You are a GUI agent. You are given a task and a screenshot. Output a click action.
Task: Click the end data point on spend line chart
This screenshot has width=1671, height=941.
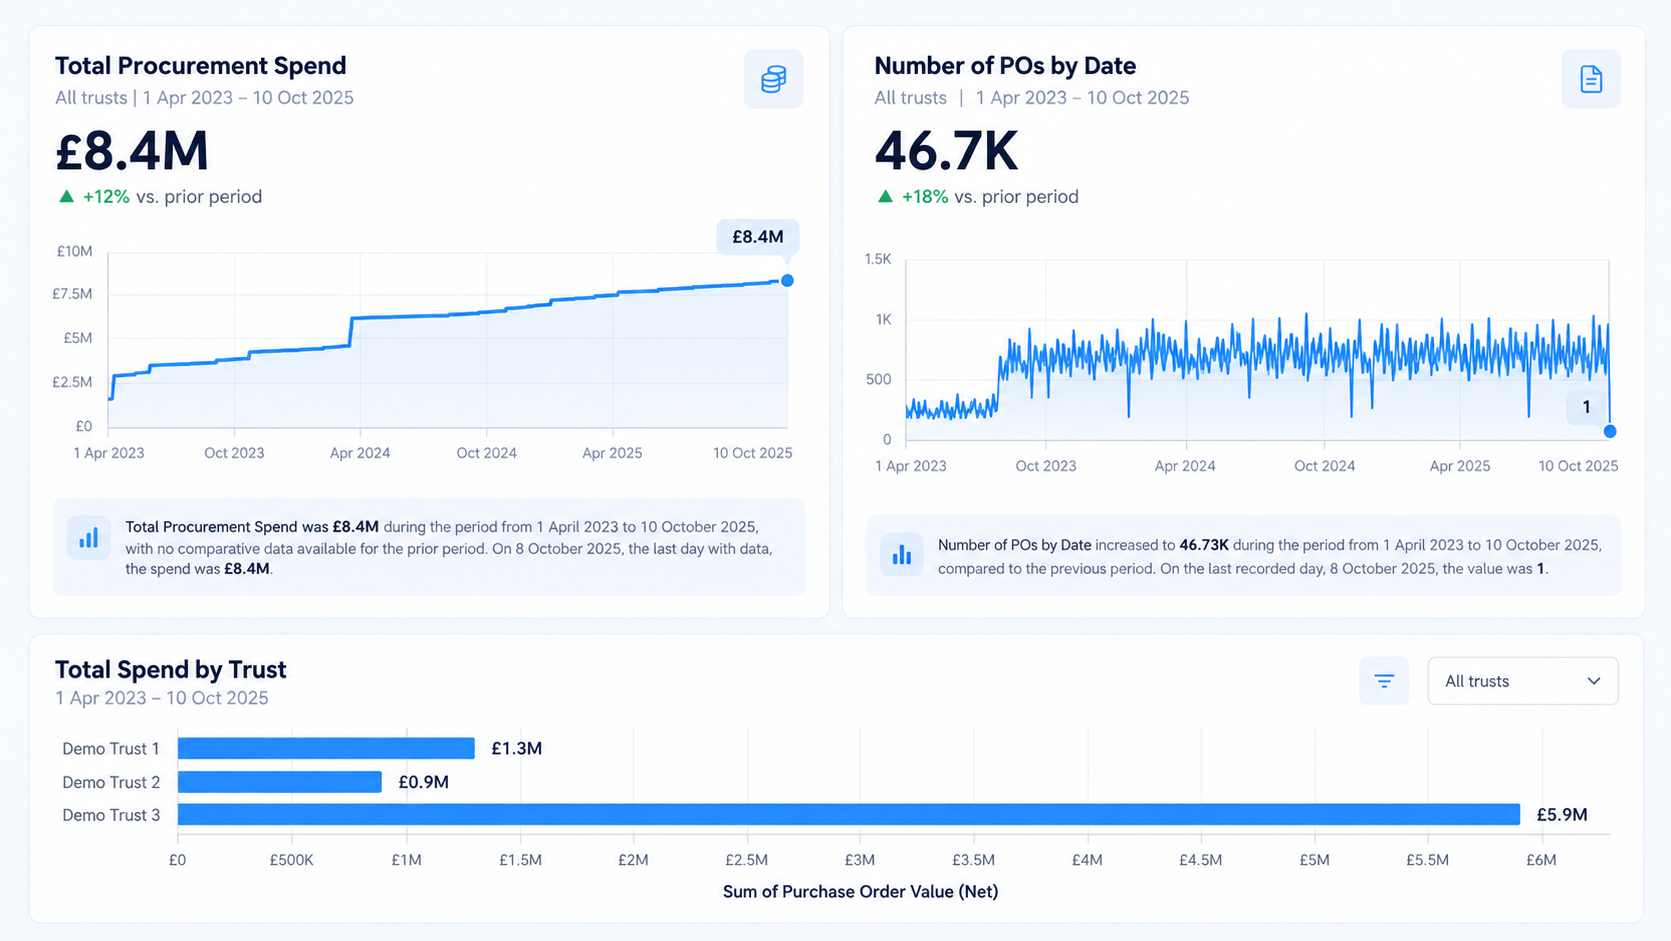(788, 281)
